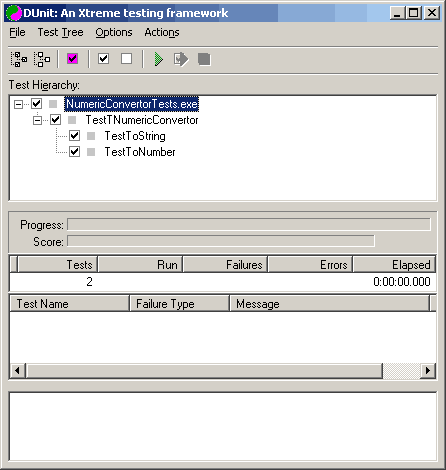The image size is (446, 470).
Task: Click the select all tests toolbar icon
Action: tap(19, 59)
